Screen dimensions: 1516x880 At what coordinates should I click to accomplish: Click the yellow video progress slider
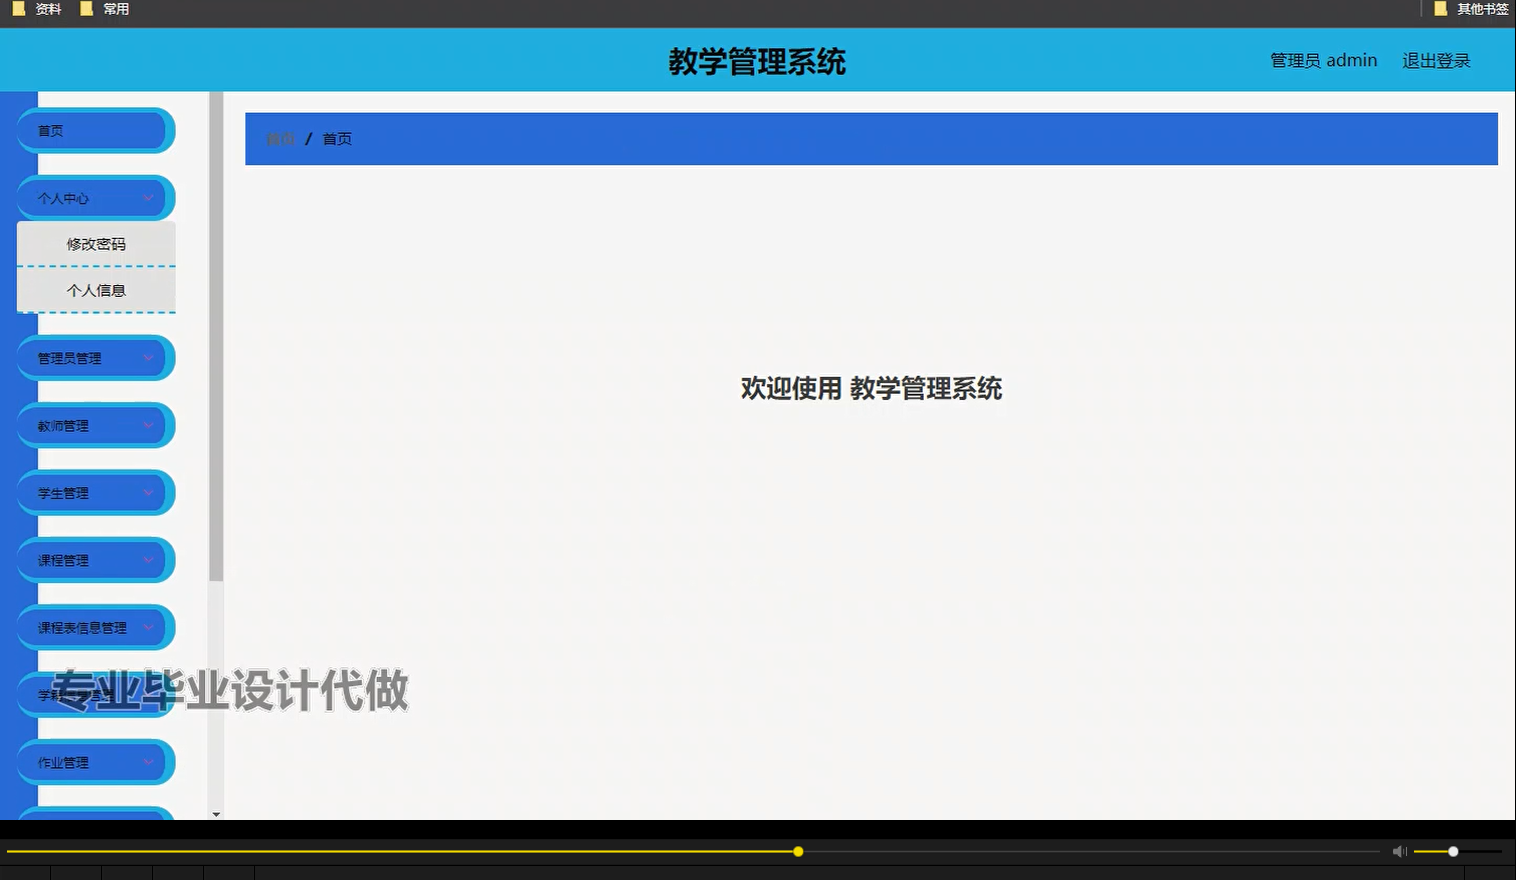(797, 851)
